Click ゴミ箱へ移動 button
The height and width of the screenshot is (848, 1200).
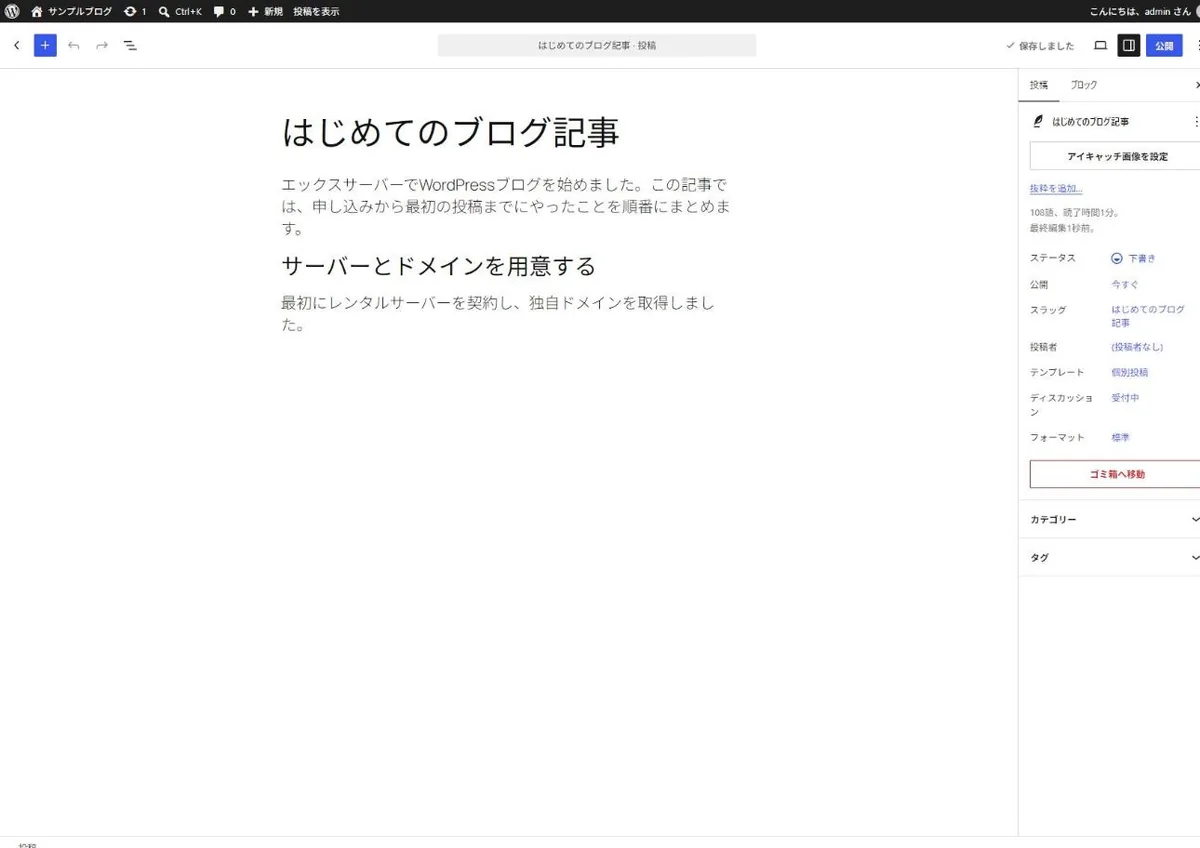pyautogui.click(x=1116, y=474)
